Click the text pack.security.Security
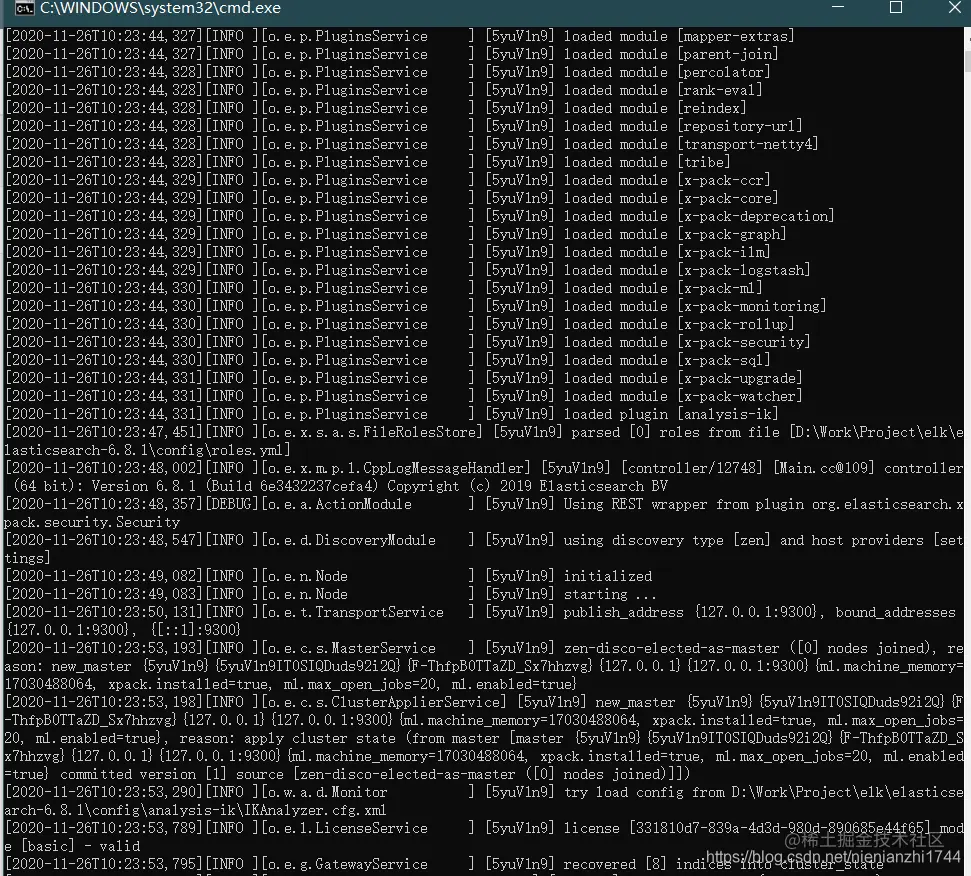The width and height of the screenshot is (971, 876). 92,522
